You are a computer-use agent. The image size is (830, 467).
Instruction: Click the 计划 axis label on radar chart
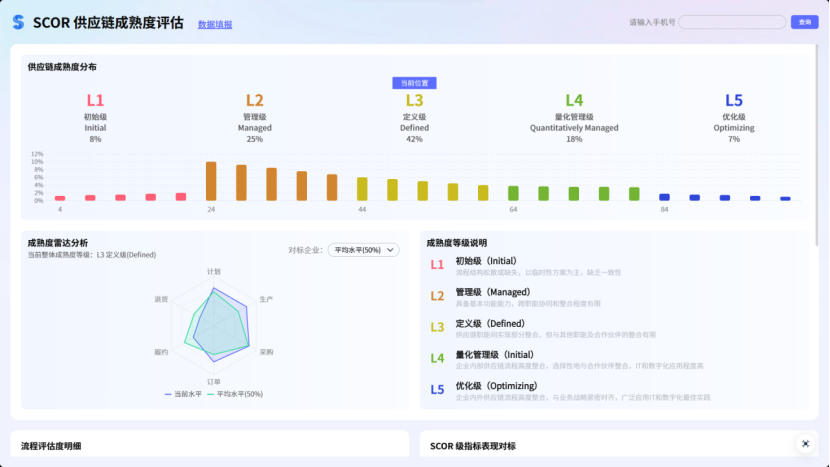point(213,272)
